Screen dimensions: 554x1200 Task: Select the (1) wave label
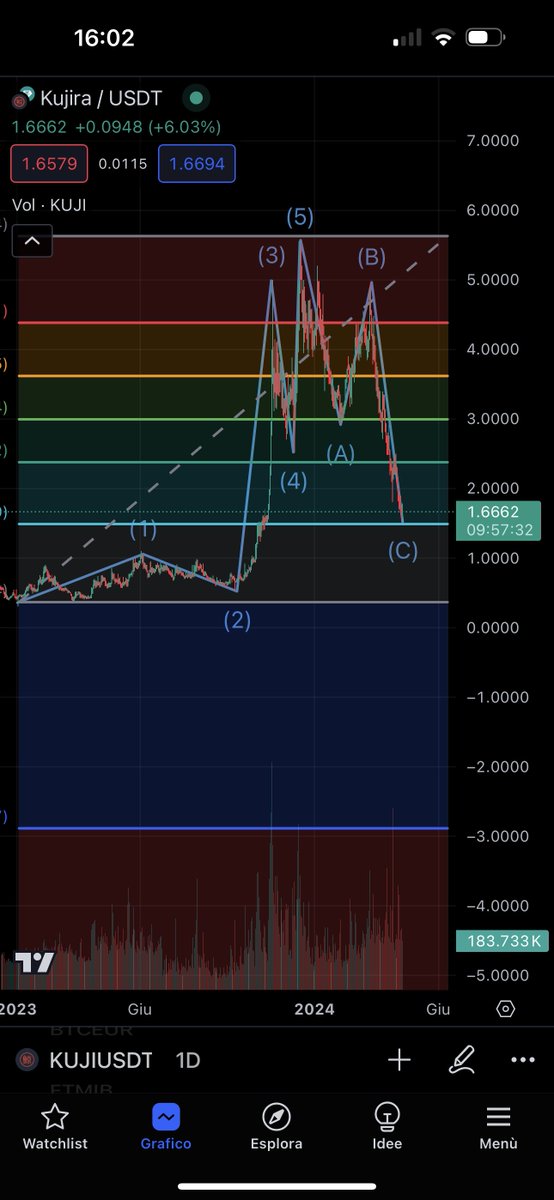143,530
